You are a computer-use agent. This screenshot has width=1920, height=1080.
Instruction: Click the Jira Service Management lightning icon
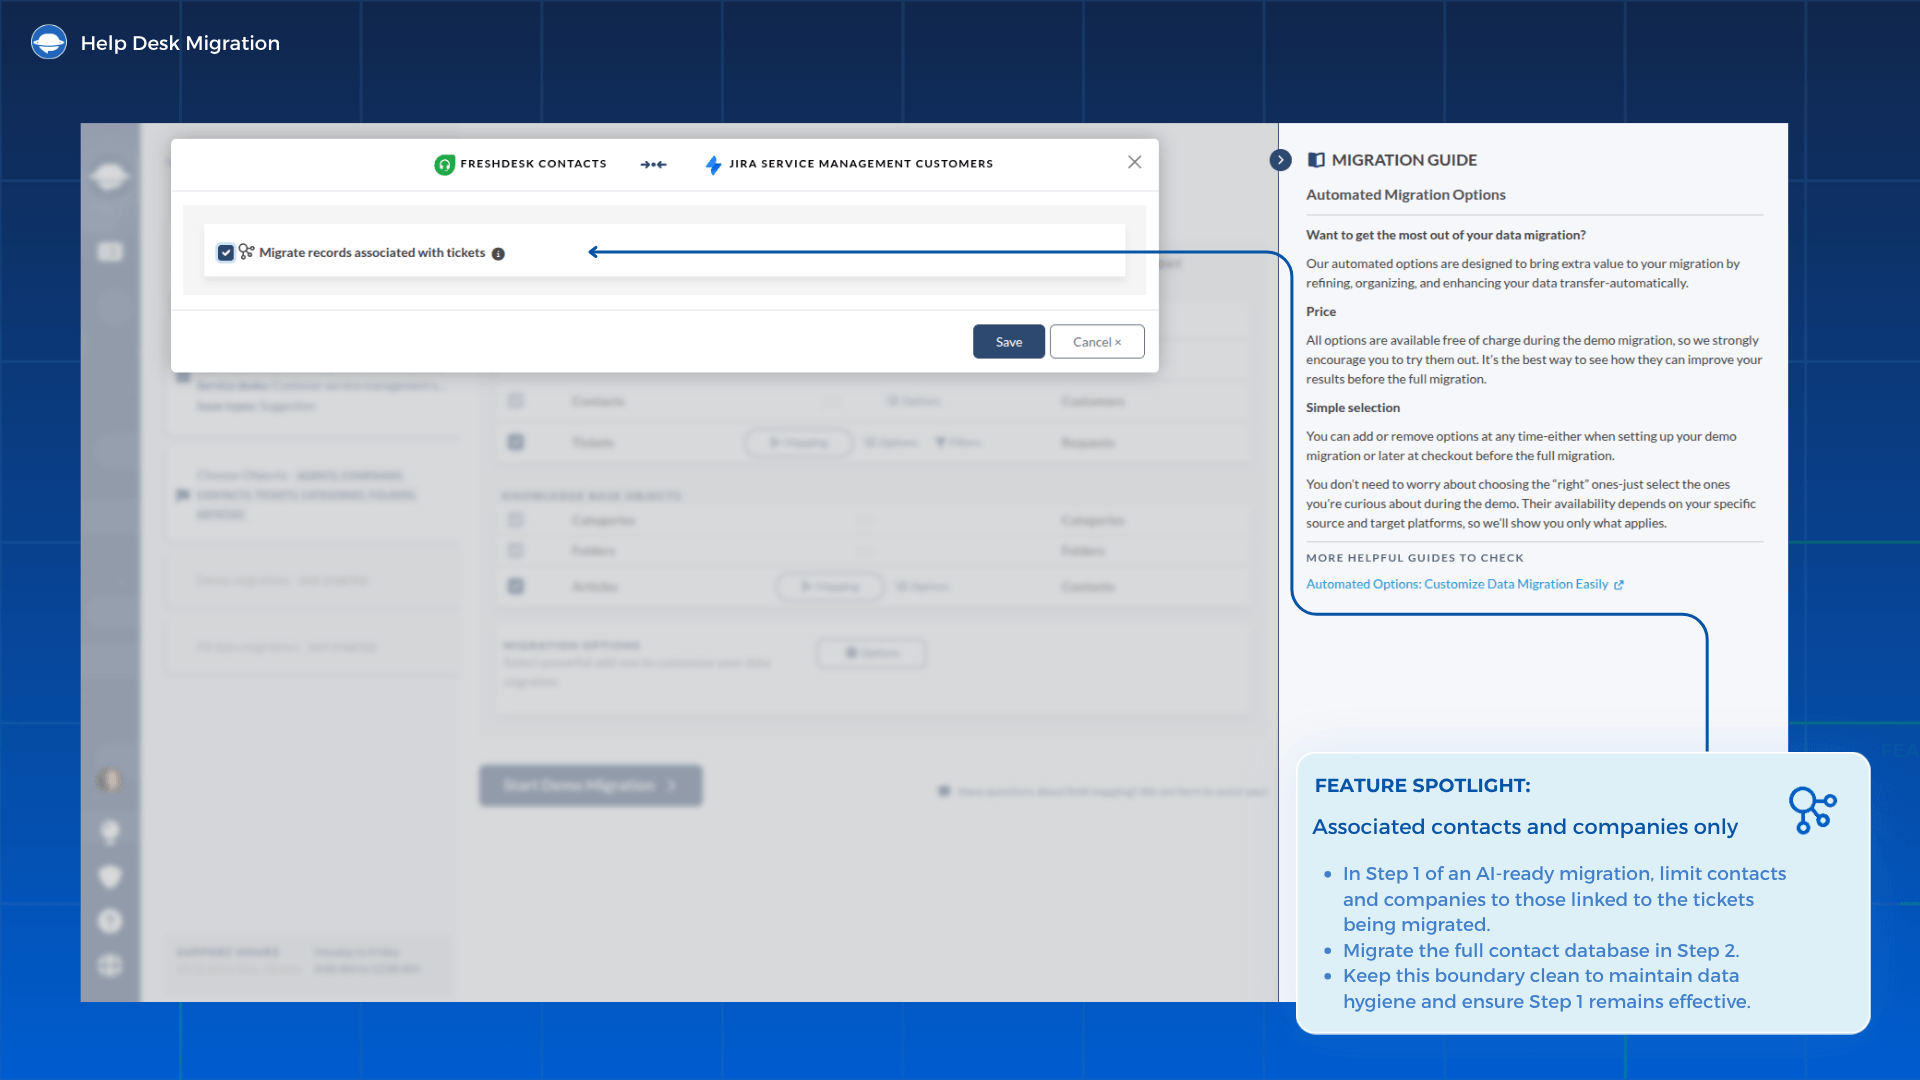click(713, 164)
